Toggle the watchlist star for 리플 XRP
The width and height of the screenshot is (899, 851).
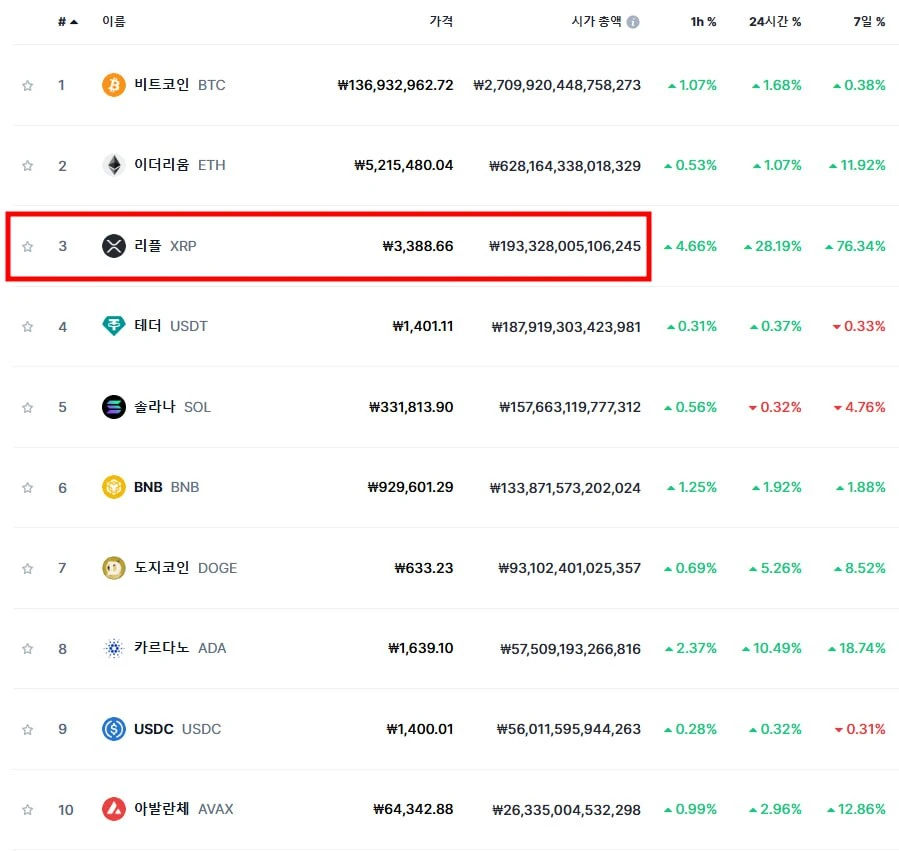(27, 247)
